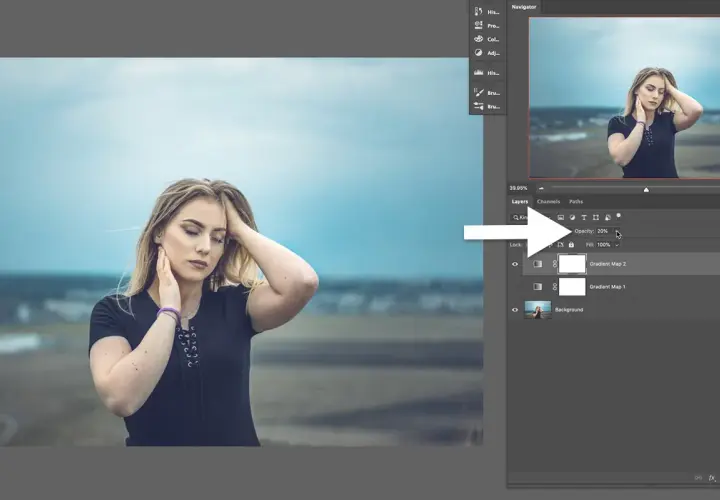Filter layers by smart objects icon
This screenshot has height=500, width=720.
[x=608, y=218]
